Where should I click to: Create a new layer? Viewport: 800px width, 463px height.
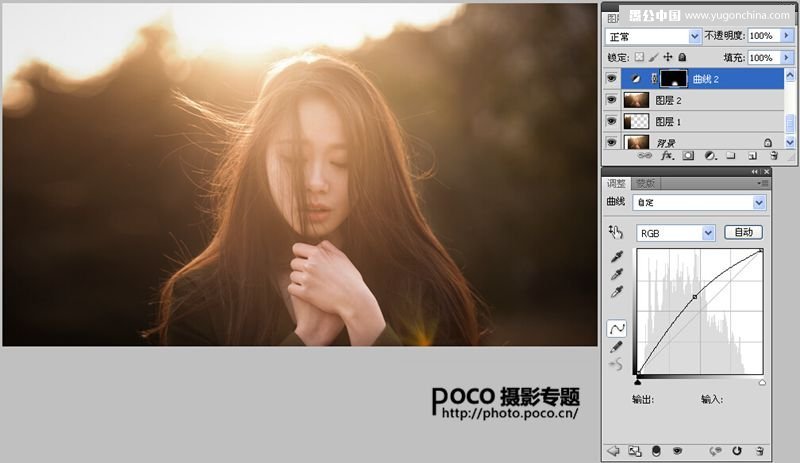coord(752,156)
